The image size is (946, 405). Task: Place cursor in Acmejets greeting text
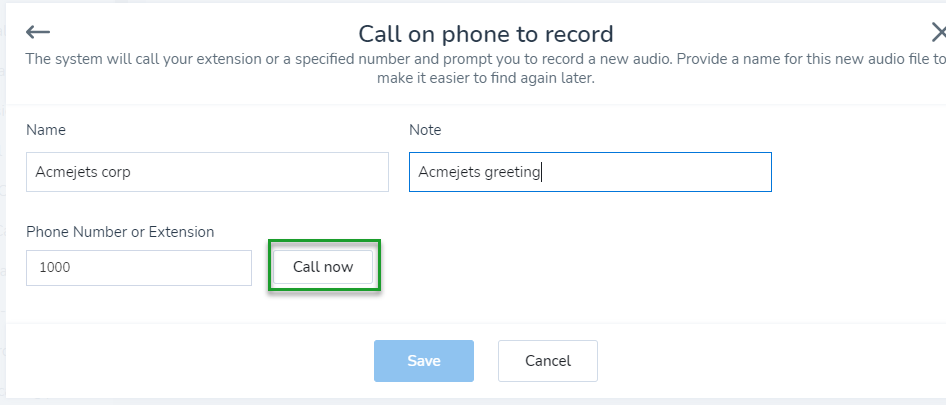pos(479,172)
